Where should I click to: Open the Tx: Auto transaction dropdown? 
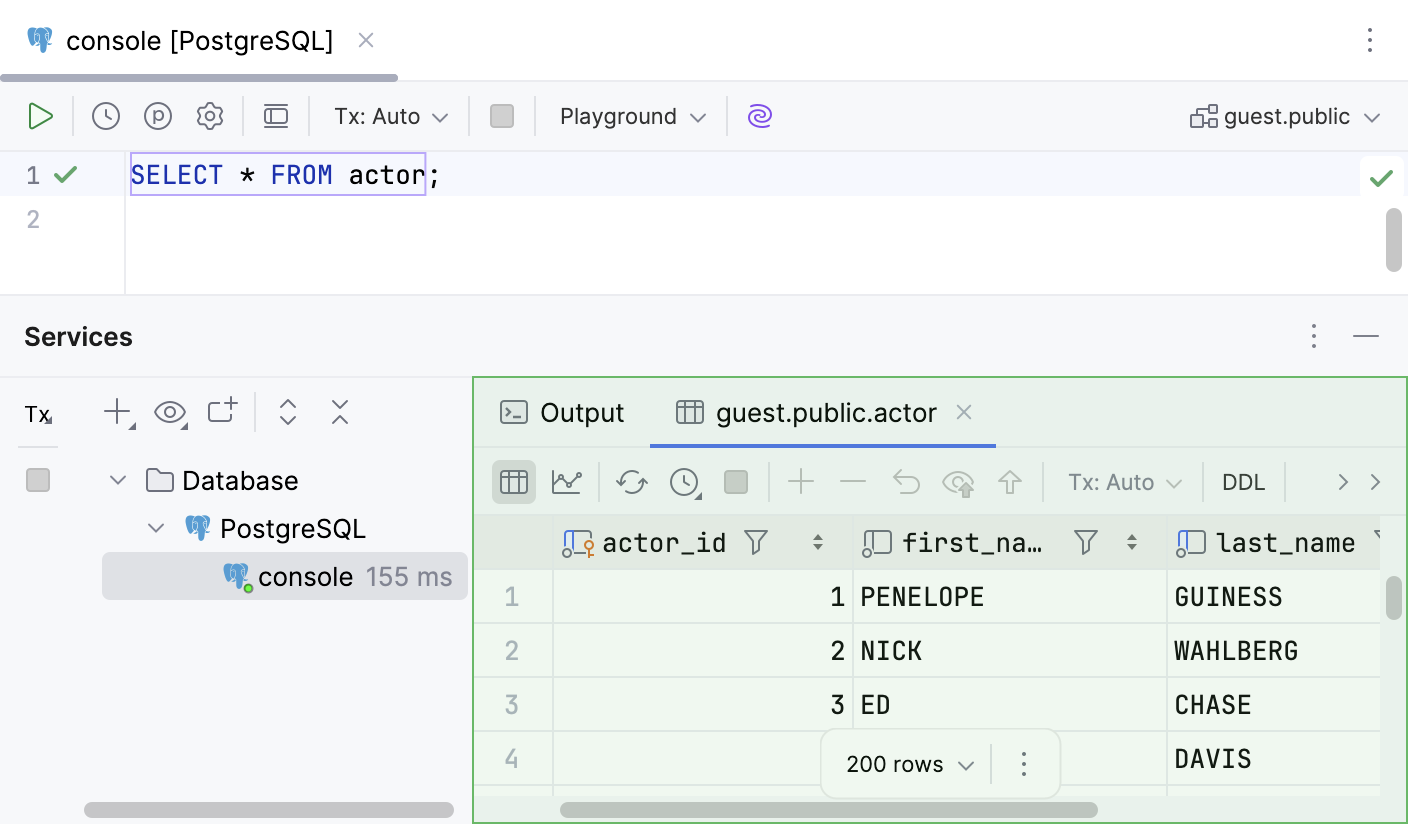(x=389, y=116)
